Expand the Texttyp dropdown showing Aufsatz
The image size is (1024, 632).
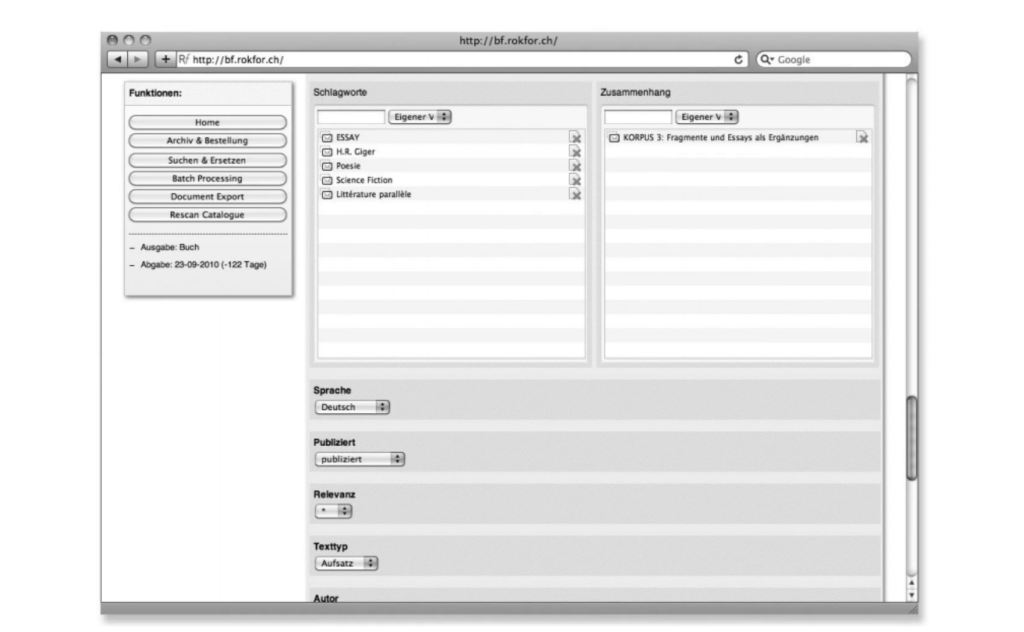(x=346, y=563)
